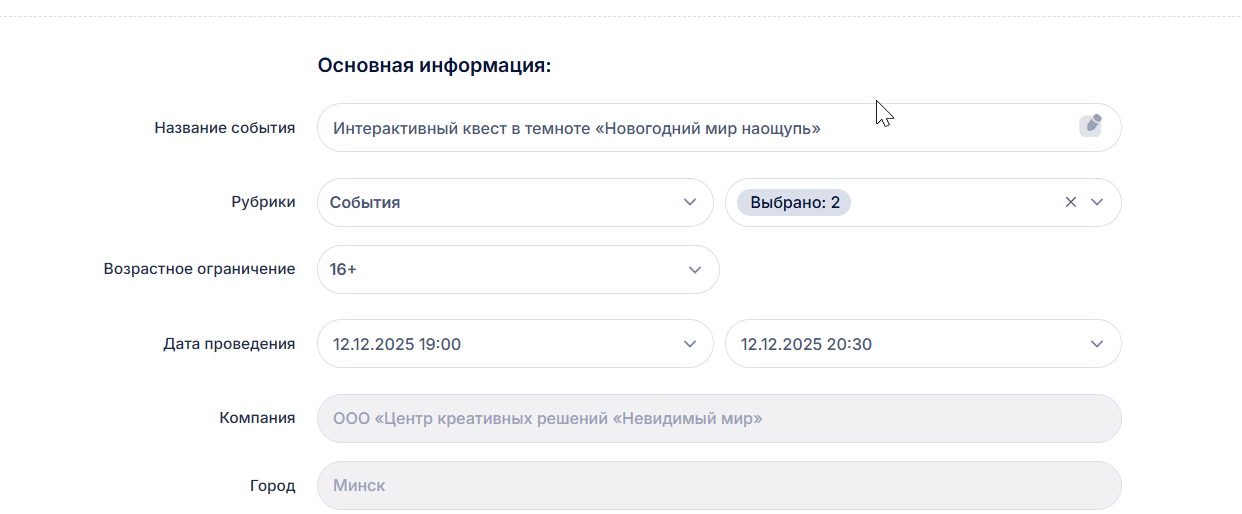Viewport: 1242px width, 514px height.
Task: Click the «Возрастное ограничение» label
Action: coord(199,269)
